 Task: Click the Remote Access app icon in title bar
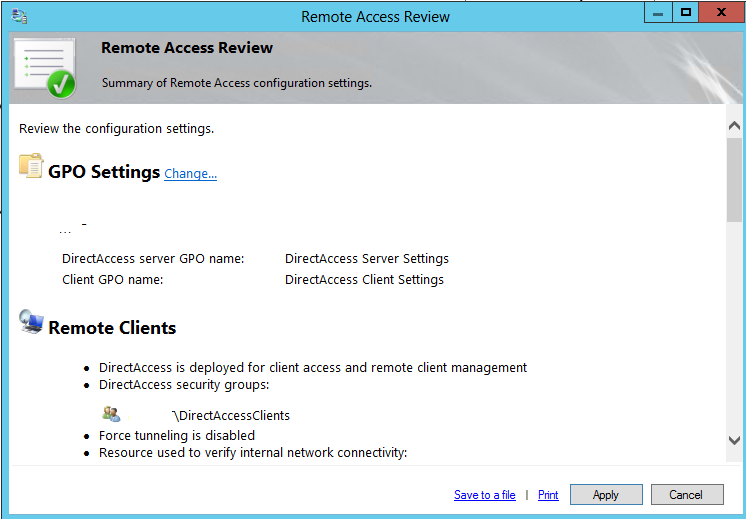[20, 16]
